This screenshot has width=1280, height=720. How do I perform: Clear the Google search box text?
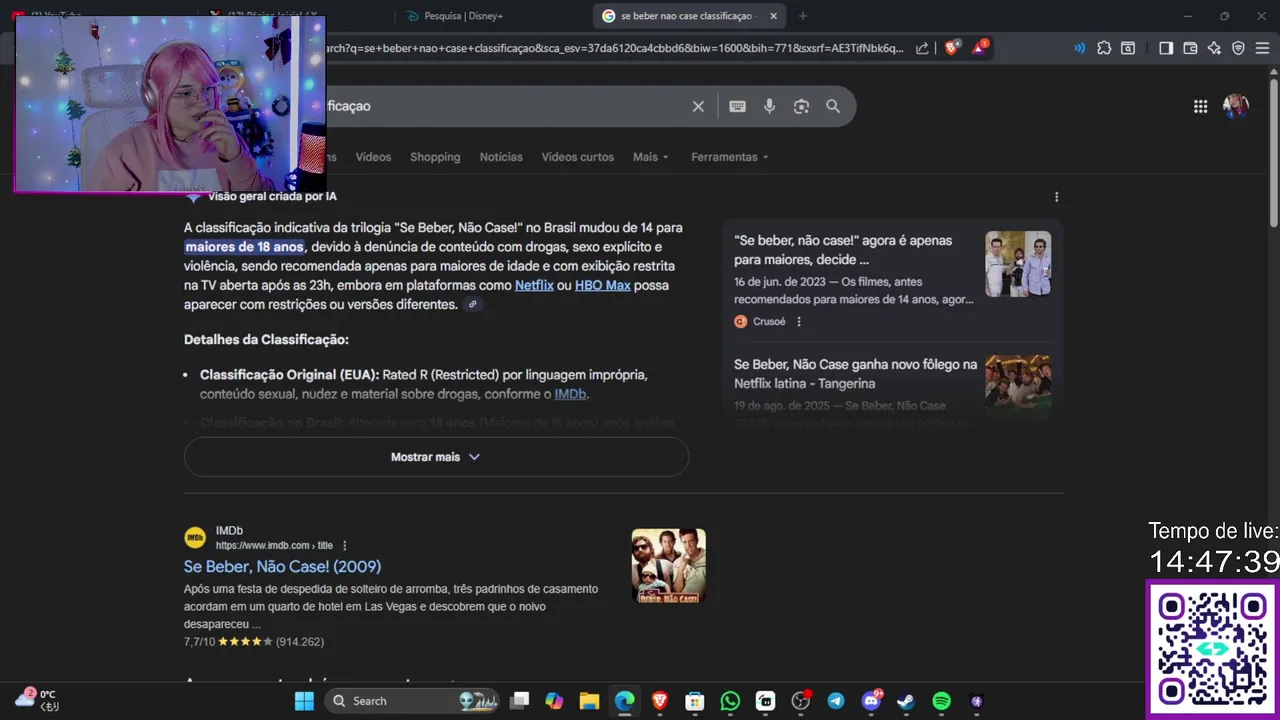pos(698,106)
